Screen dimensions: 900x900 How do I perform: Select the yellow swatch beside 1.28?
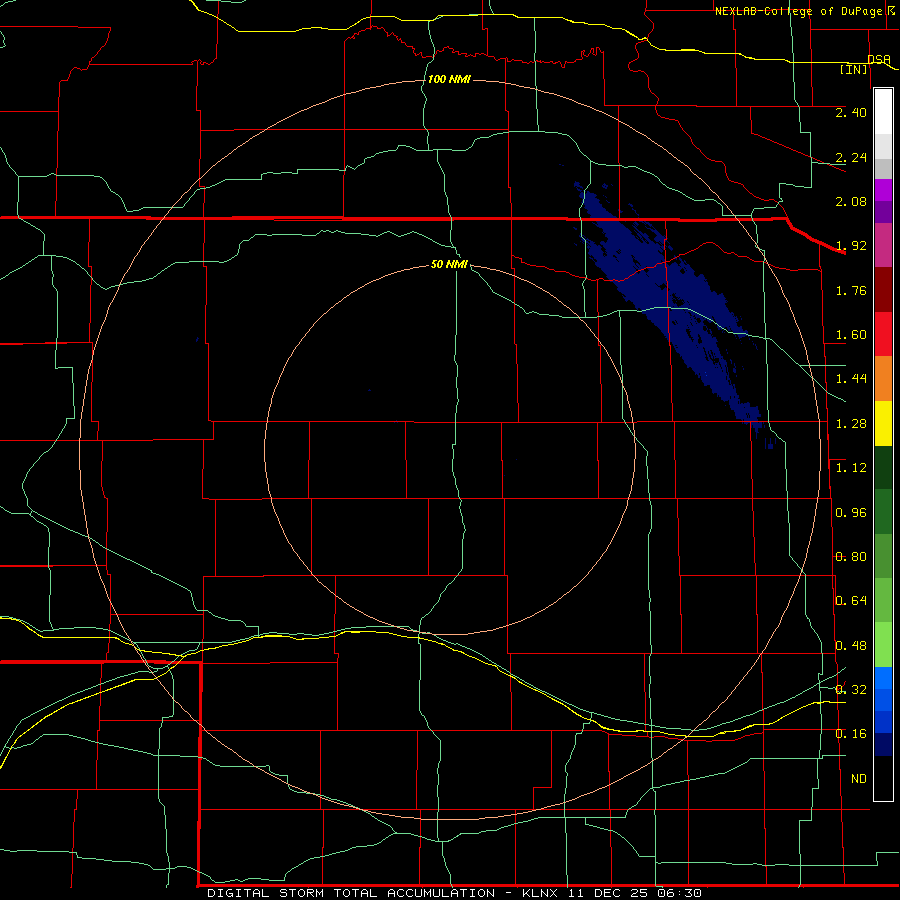(883, 423)
